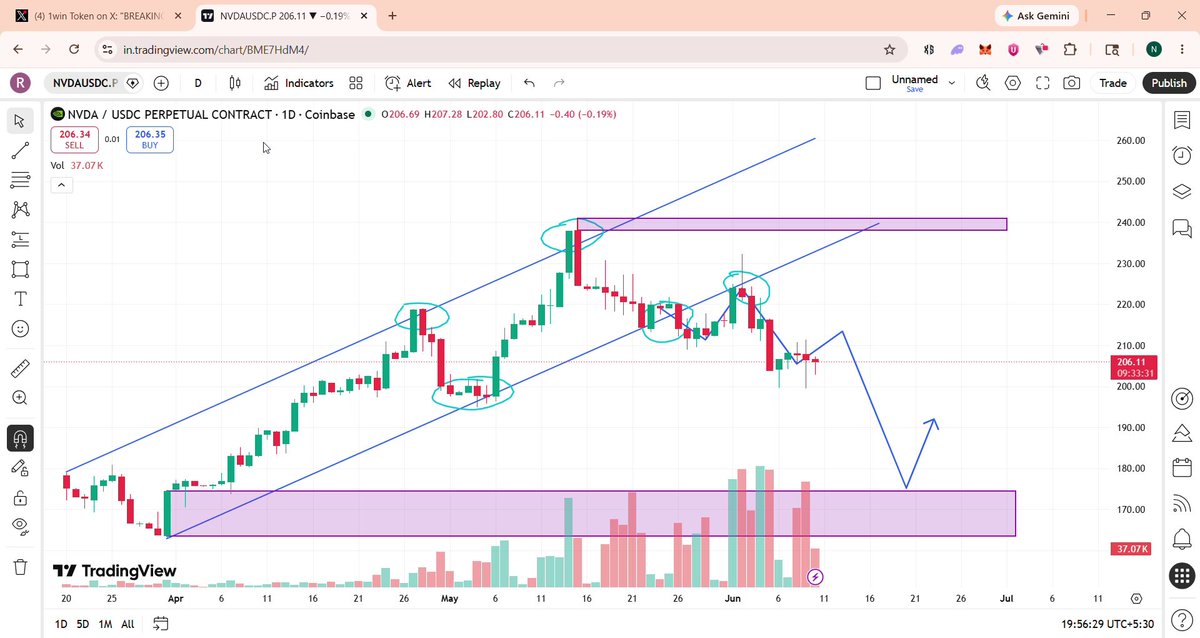Undo the last chart action
This screenshot has height=638, width=1200.
[x=529, y=83]
